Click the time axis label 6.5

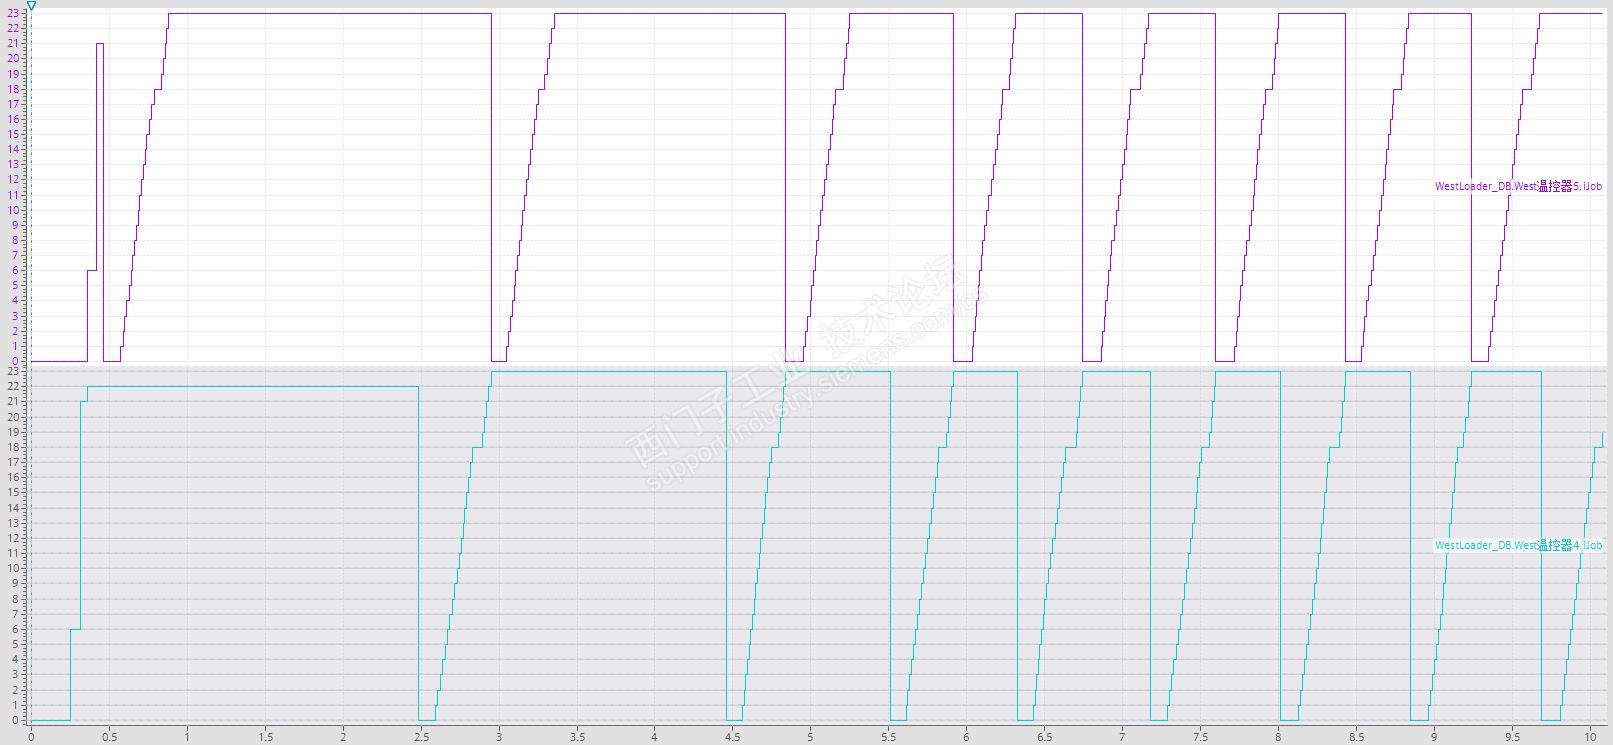1045,737
